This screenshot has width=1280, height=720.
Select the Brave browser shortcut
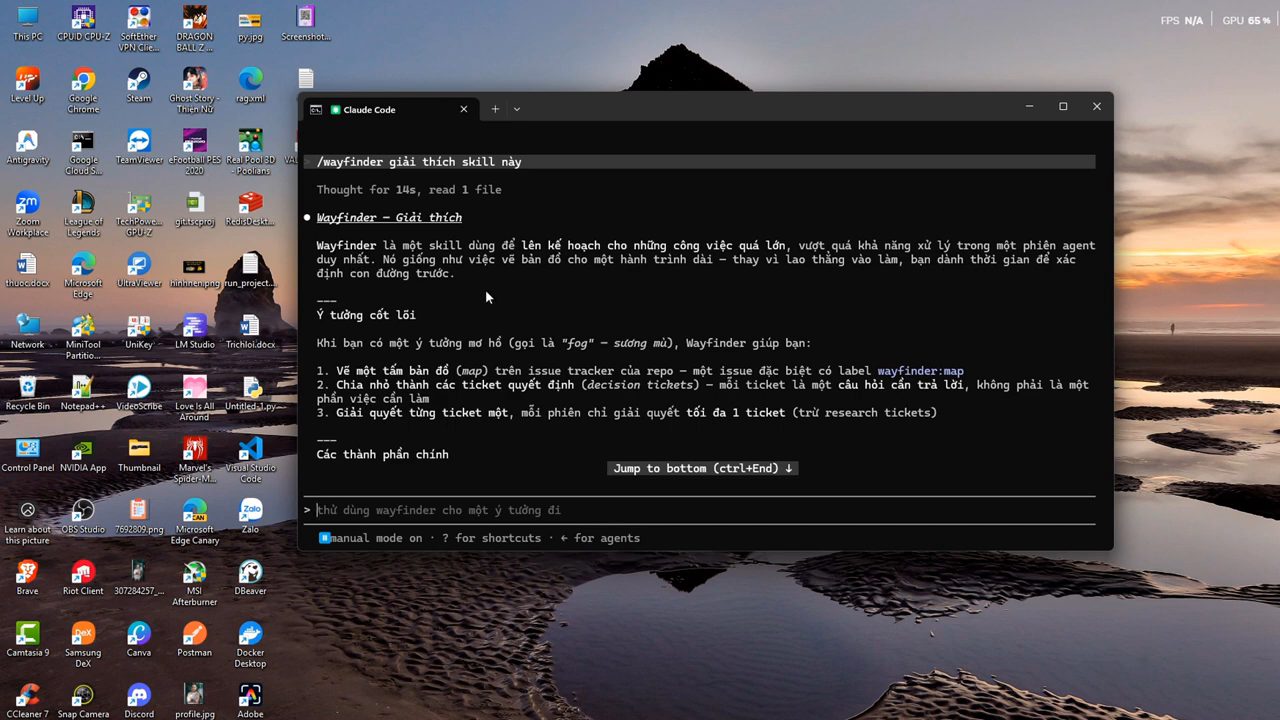coord(27,578)
